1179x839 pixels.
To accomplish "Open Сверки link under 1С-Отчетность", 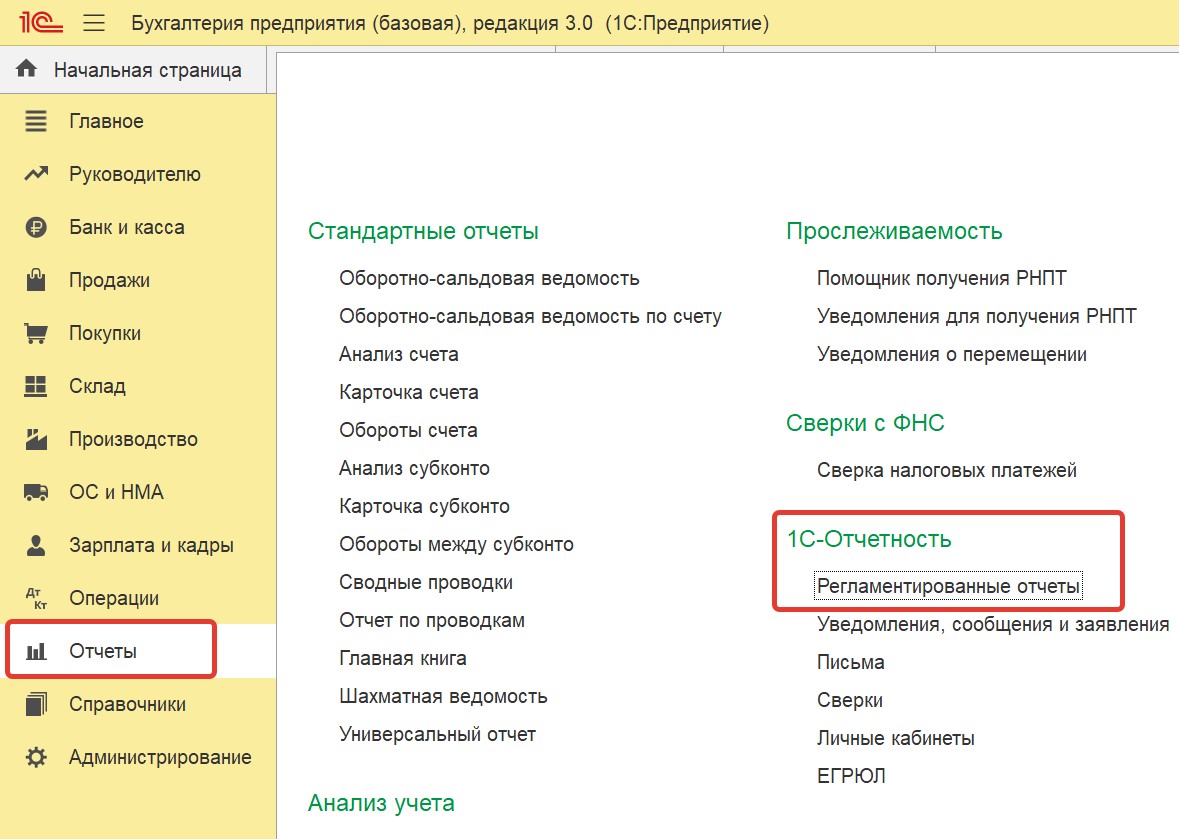I will point(850,701).
